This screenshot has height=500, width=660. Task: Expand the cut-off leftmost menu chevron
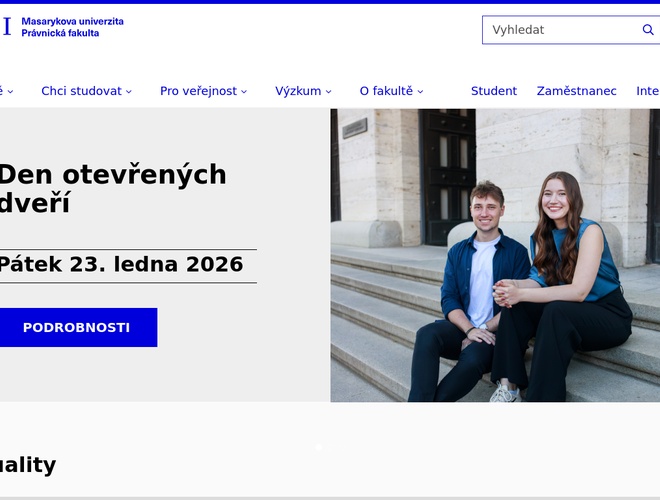point(10,91)
